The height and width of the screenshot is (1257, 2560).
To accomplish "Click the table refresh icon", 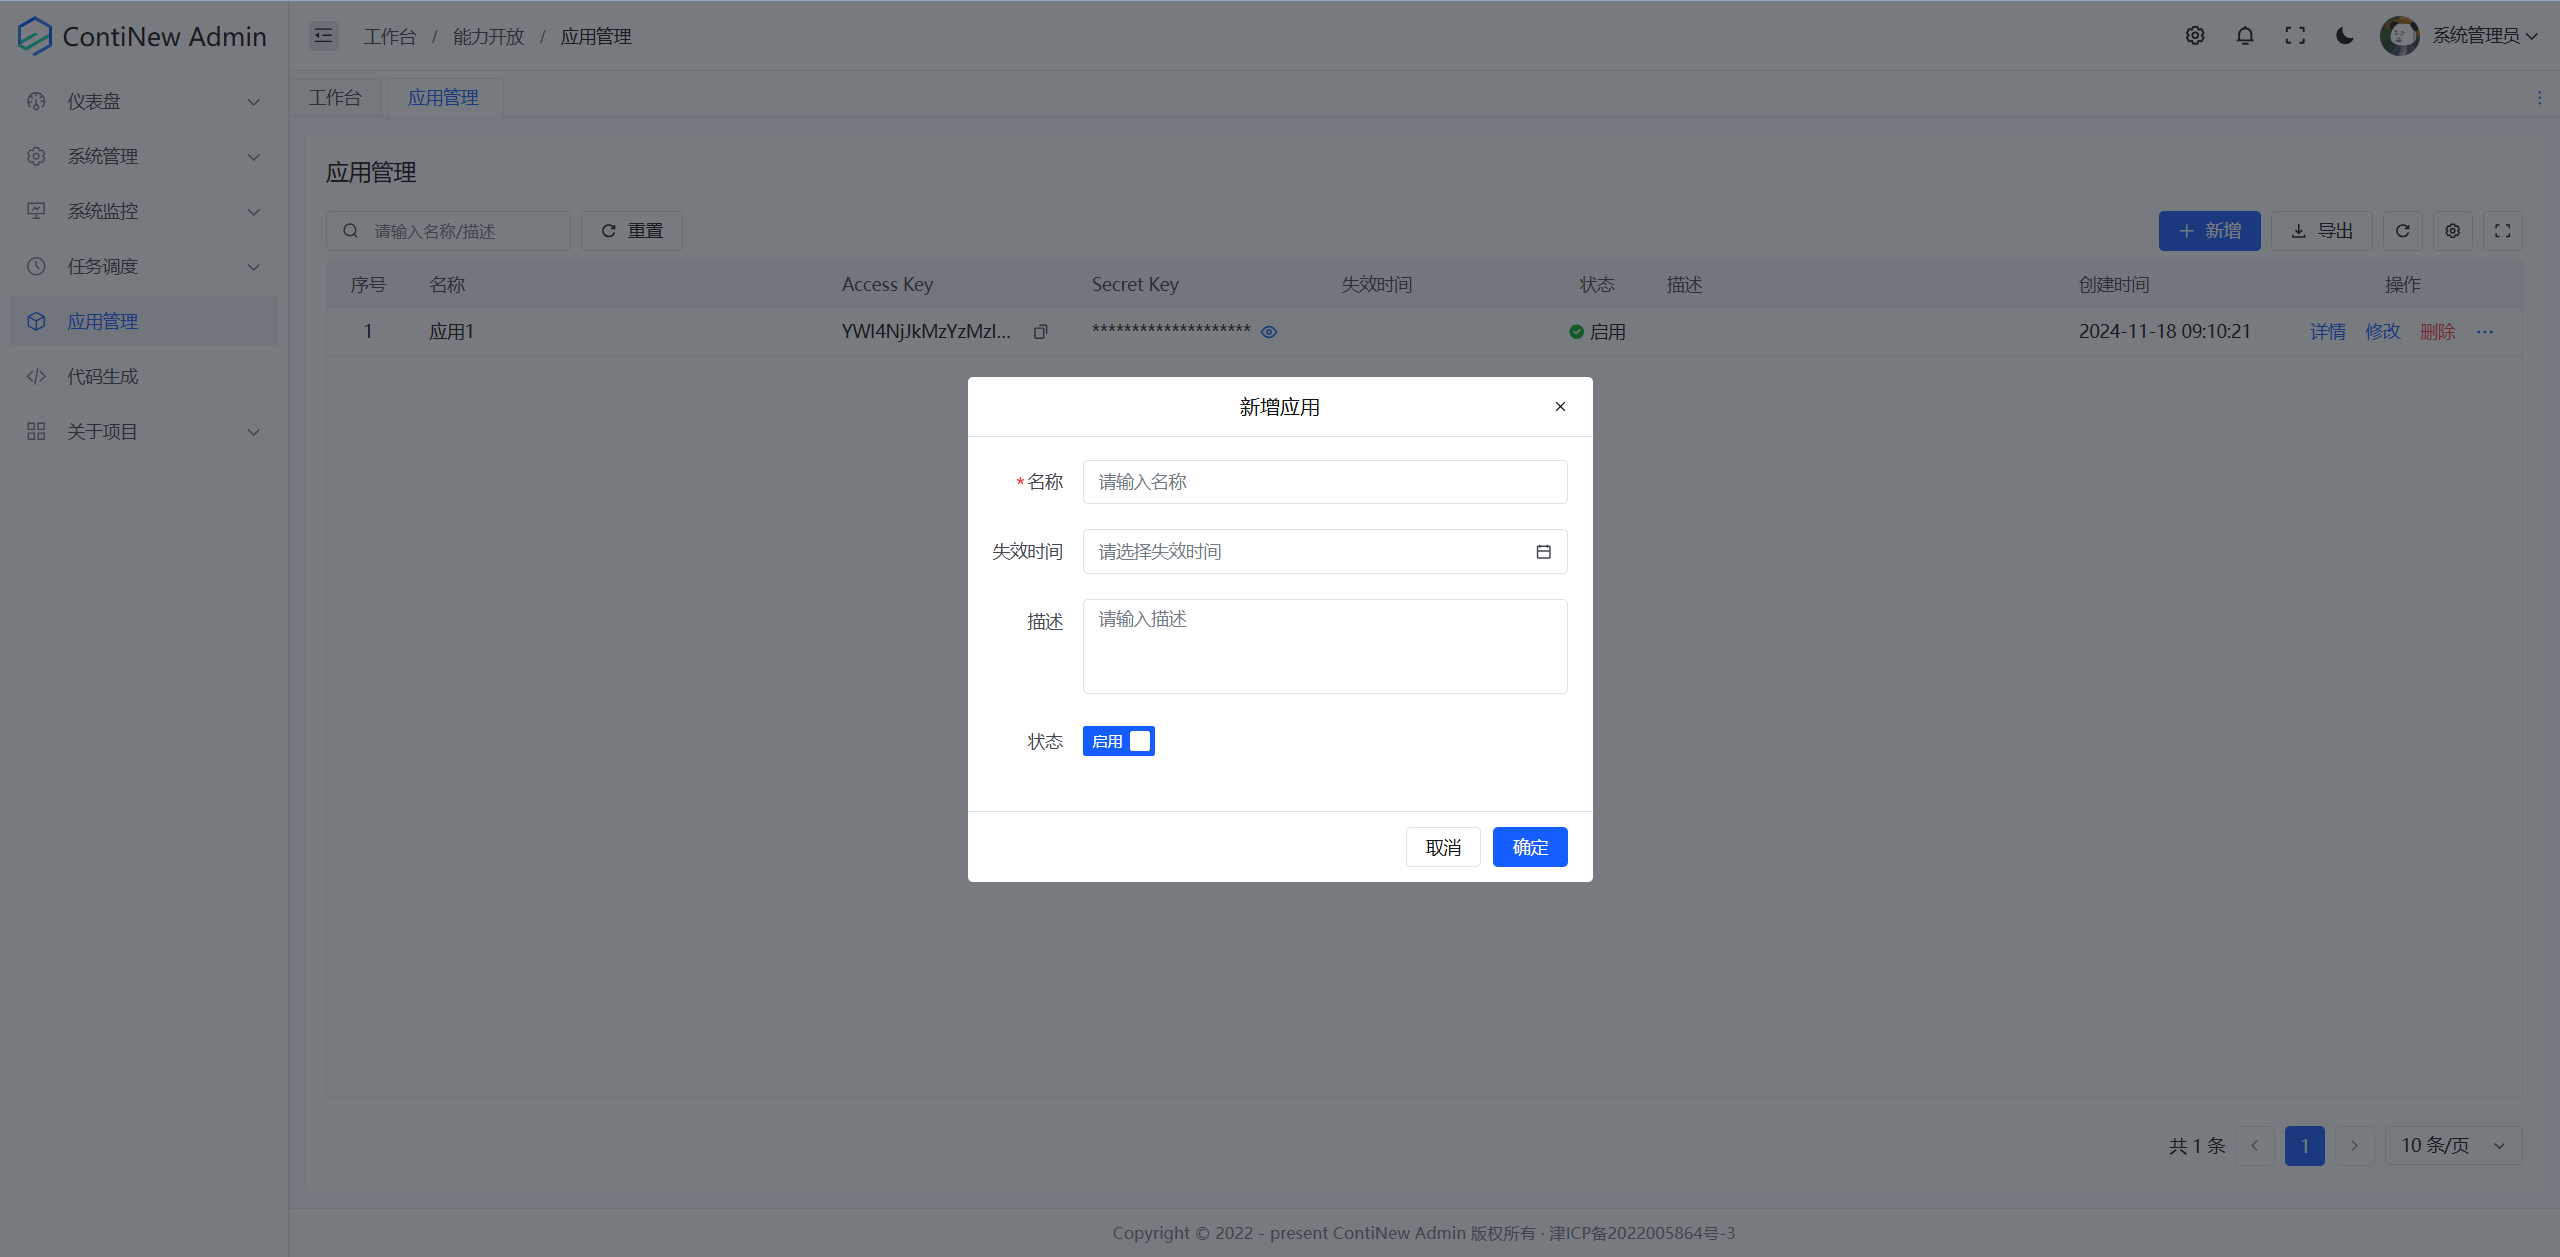I will pos(2403,231).
